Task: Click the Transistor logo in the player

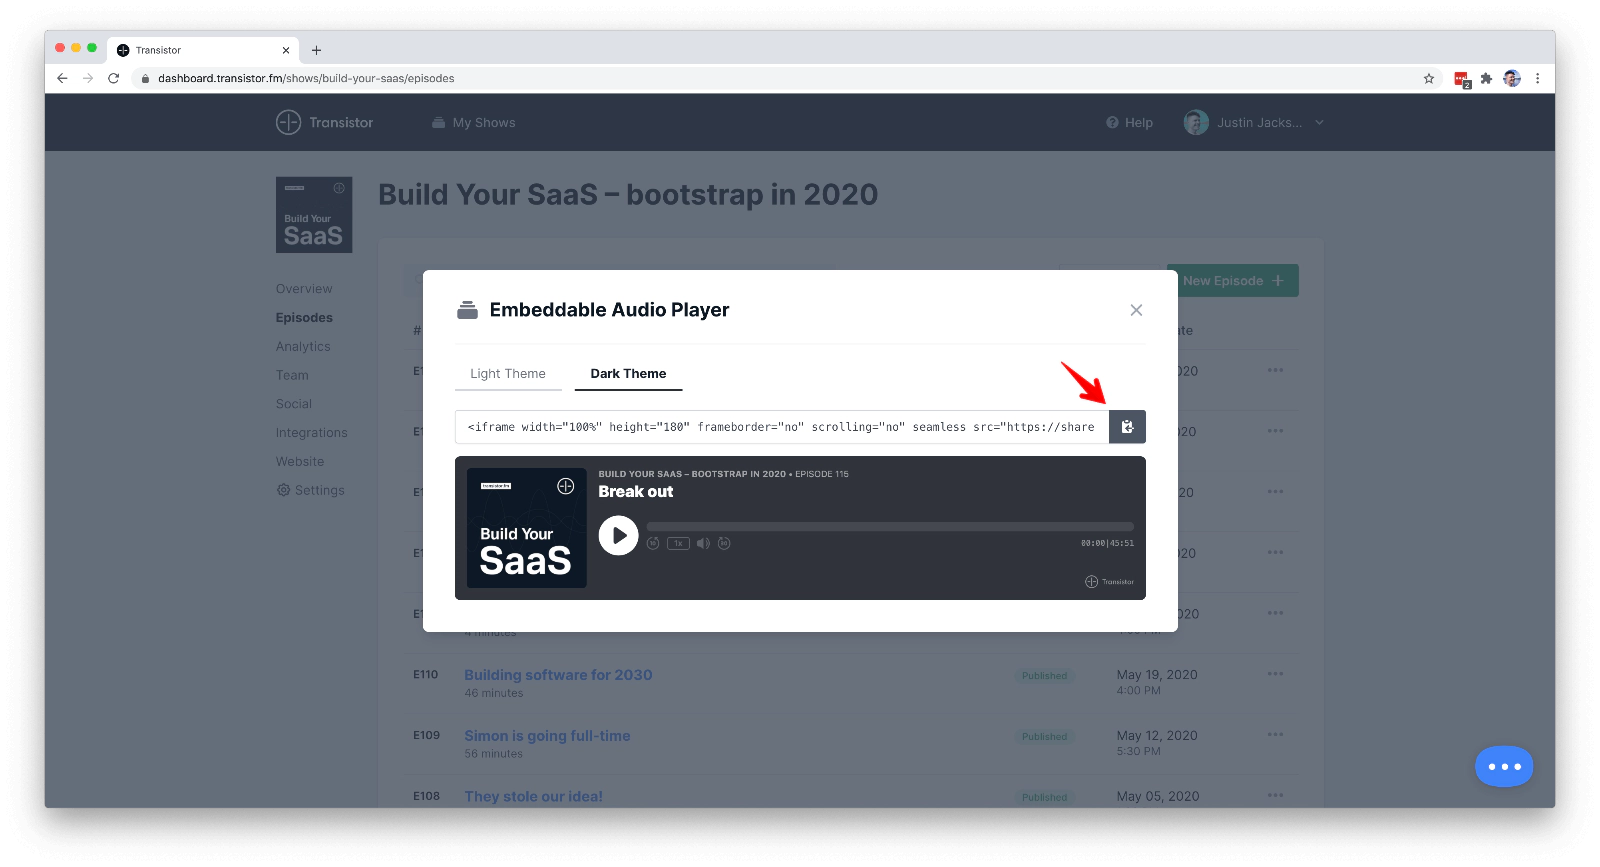Action: (1110, 582)
